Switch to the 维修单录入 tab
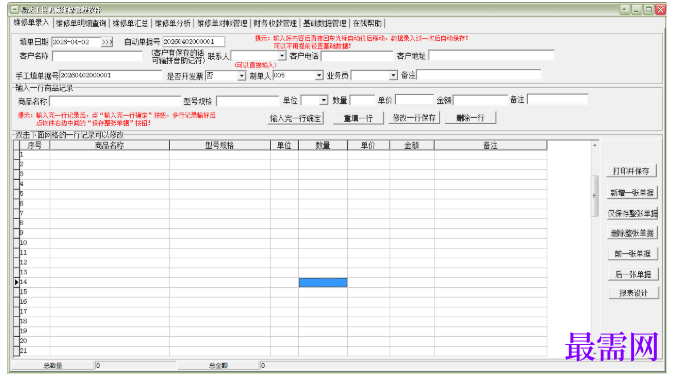Viewport: 677px width, 378px height. point(31,22)
